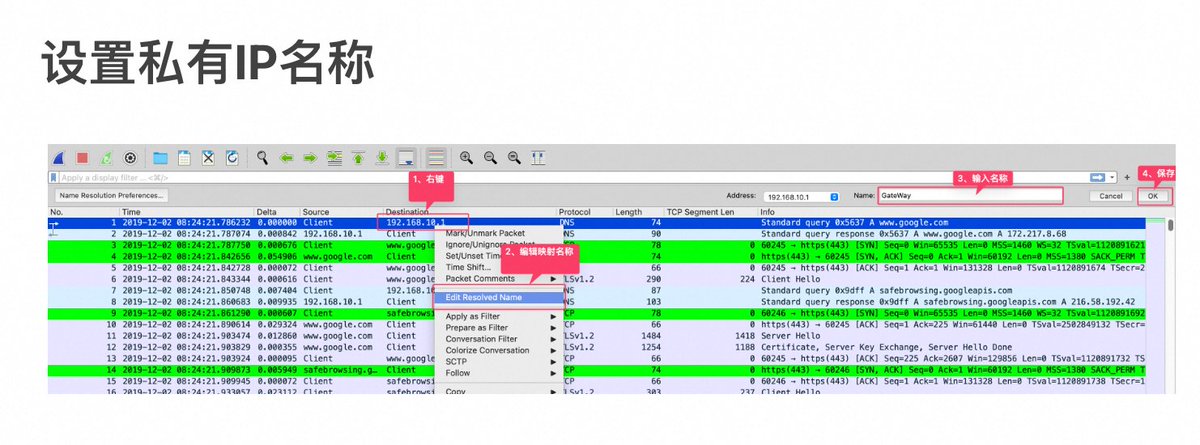Toggle auto-scroll during live capture icon

(406, 158)
